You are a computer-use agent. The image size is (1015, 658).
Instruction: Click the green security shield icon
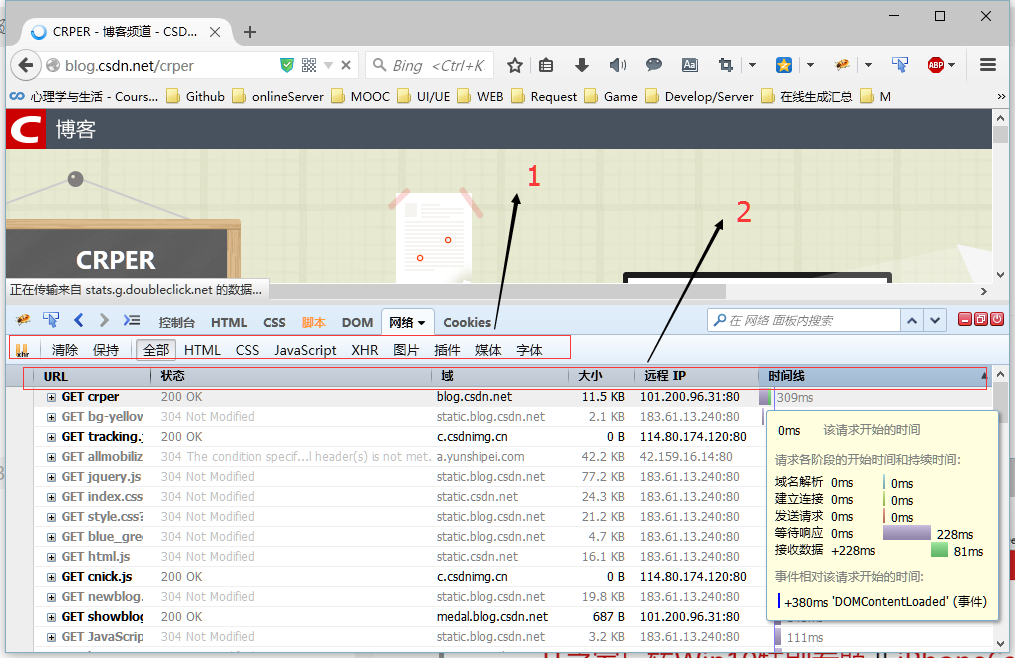pyautogui.click(x=287, y=65)
